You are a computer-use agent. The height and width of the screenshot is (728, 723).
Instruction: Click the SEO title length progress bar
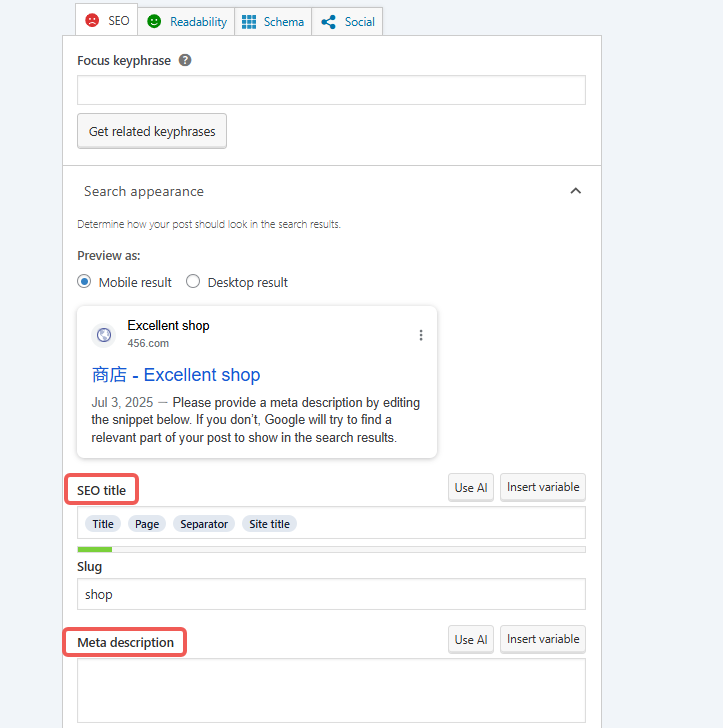[331, 549]
